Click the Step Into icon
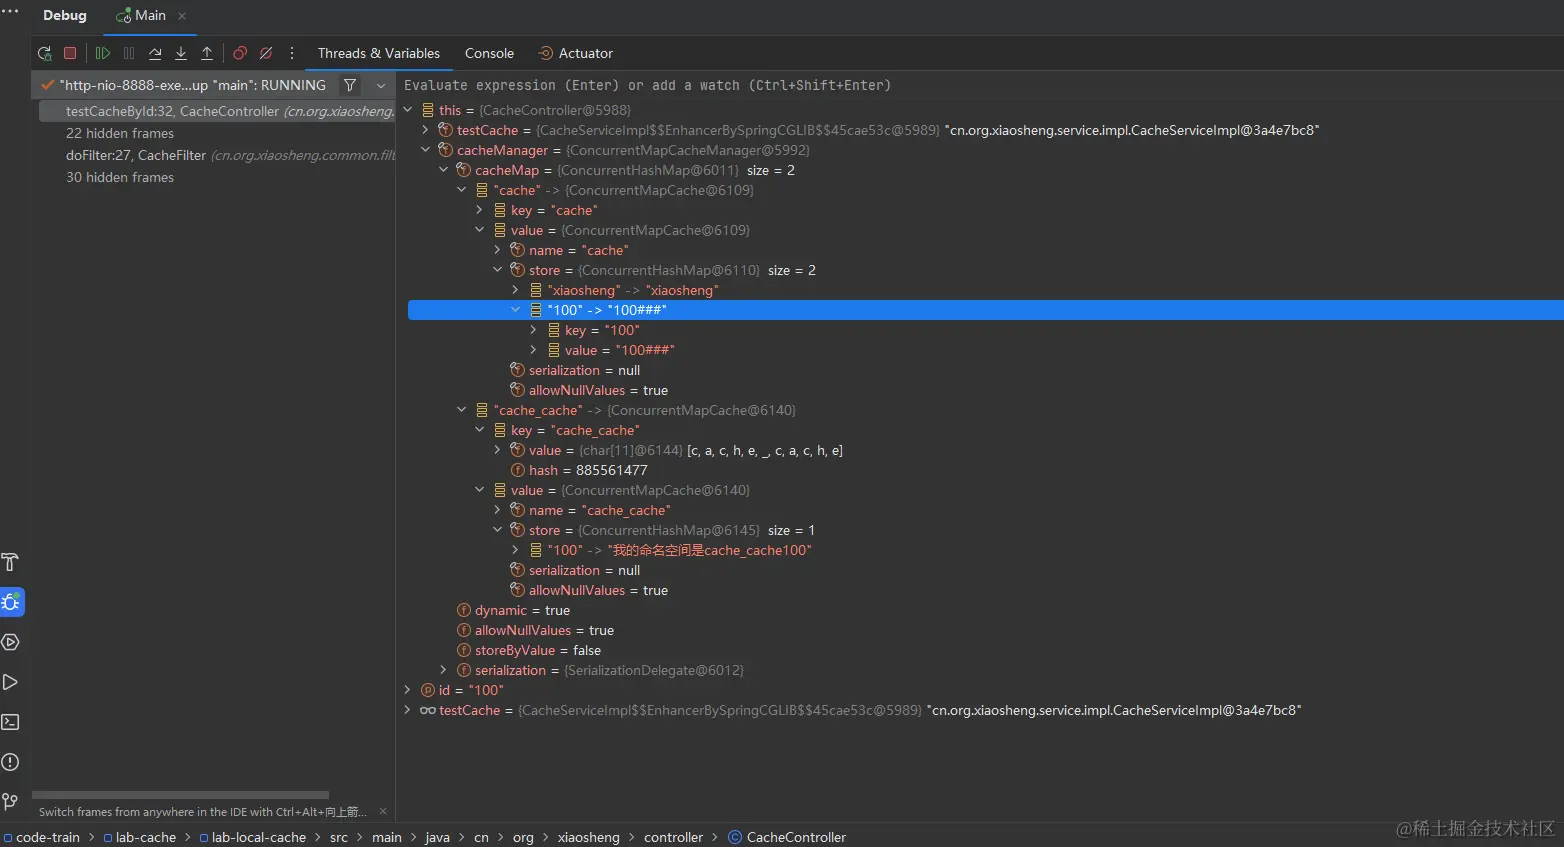 (181, 53)
